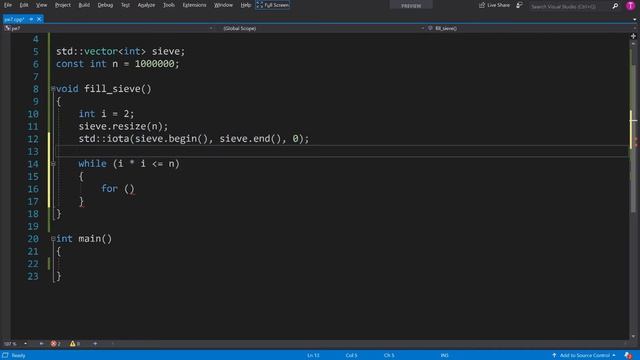The width and height of the screenshot is (640, 360).
Task: Open the Global Scope dropdown
Action: point(322,28)
